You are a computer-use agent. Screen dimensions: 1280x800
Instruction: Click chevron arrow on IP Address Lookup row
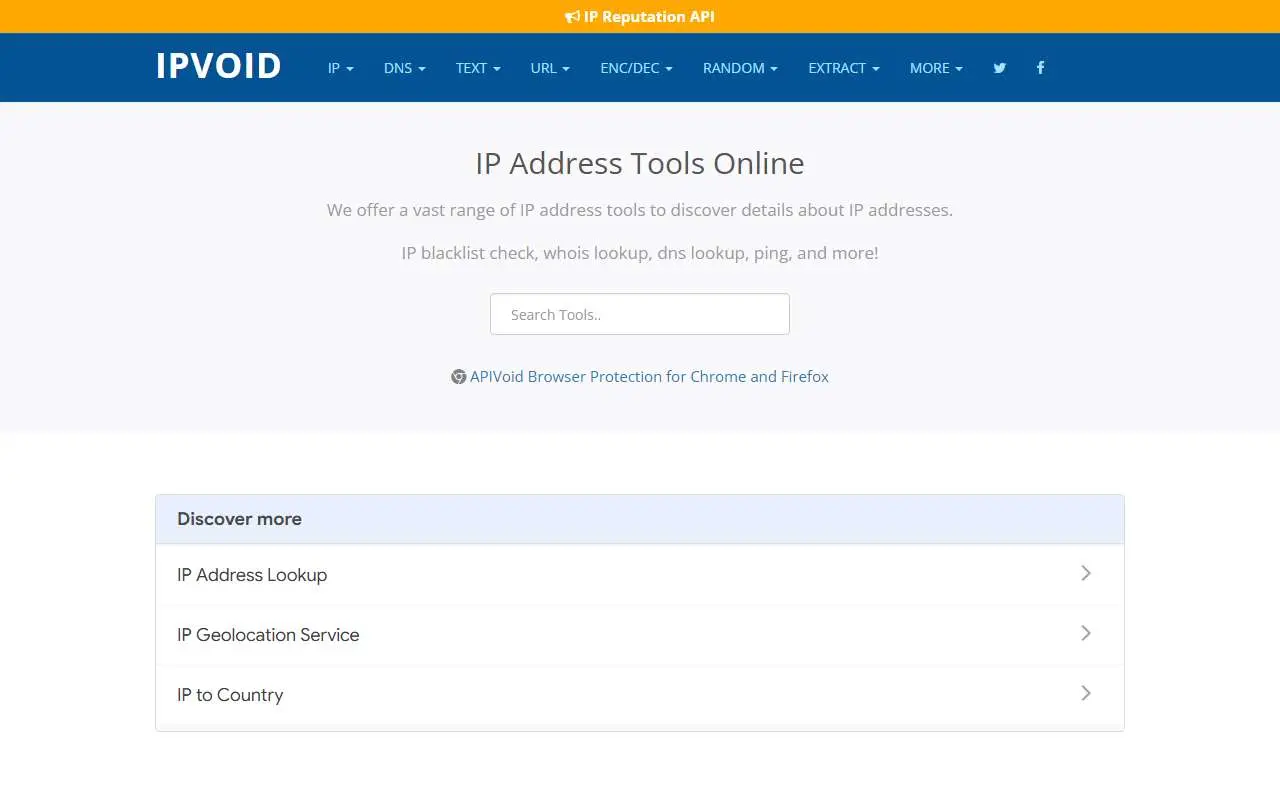pyautogui.click(x=1086, y=573)
